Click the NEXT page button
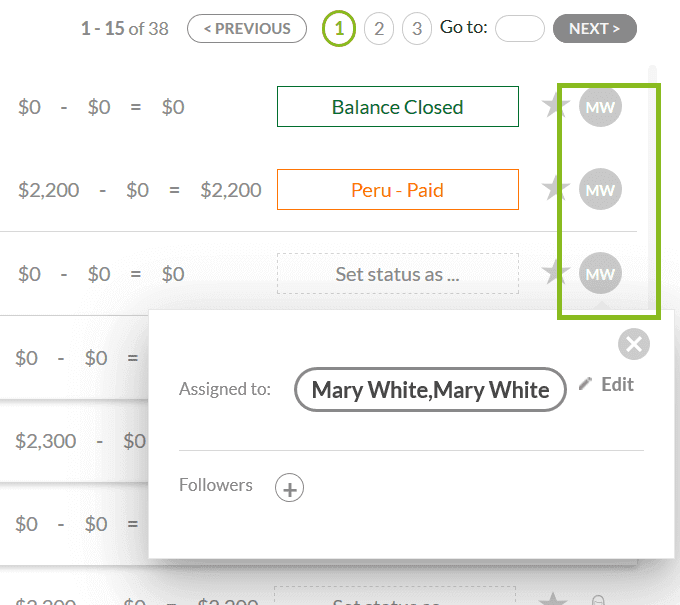This screenshot has height=605, width=680. 594,29
